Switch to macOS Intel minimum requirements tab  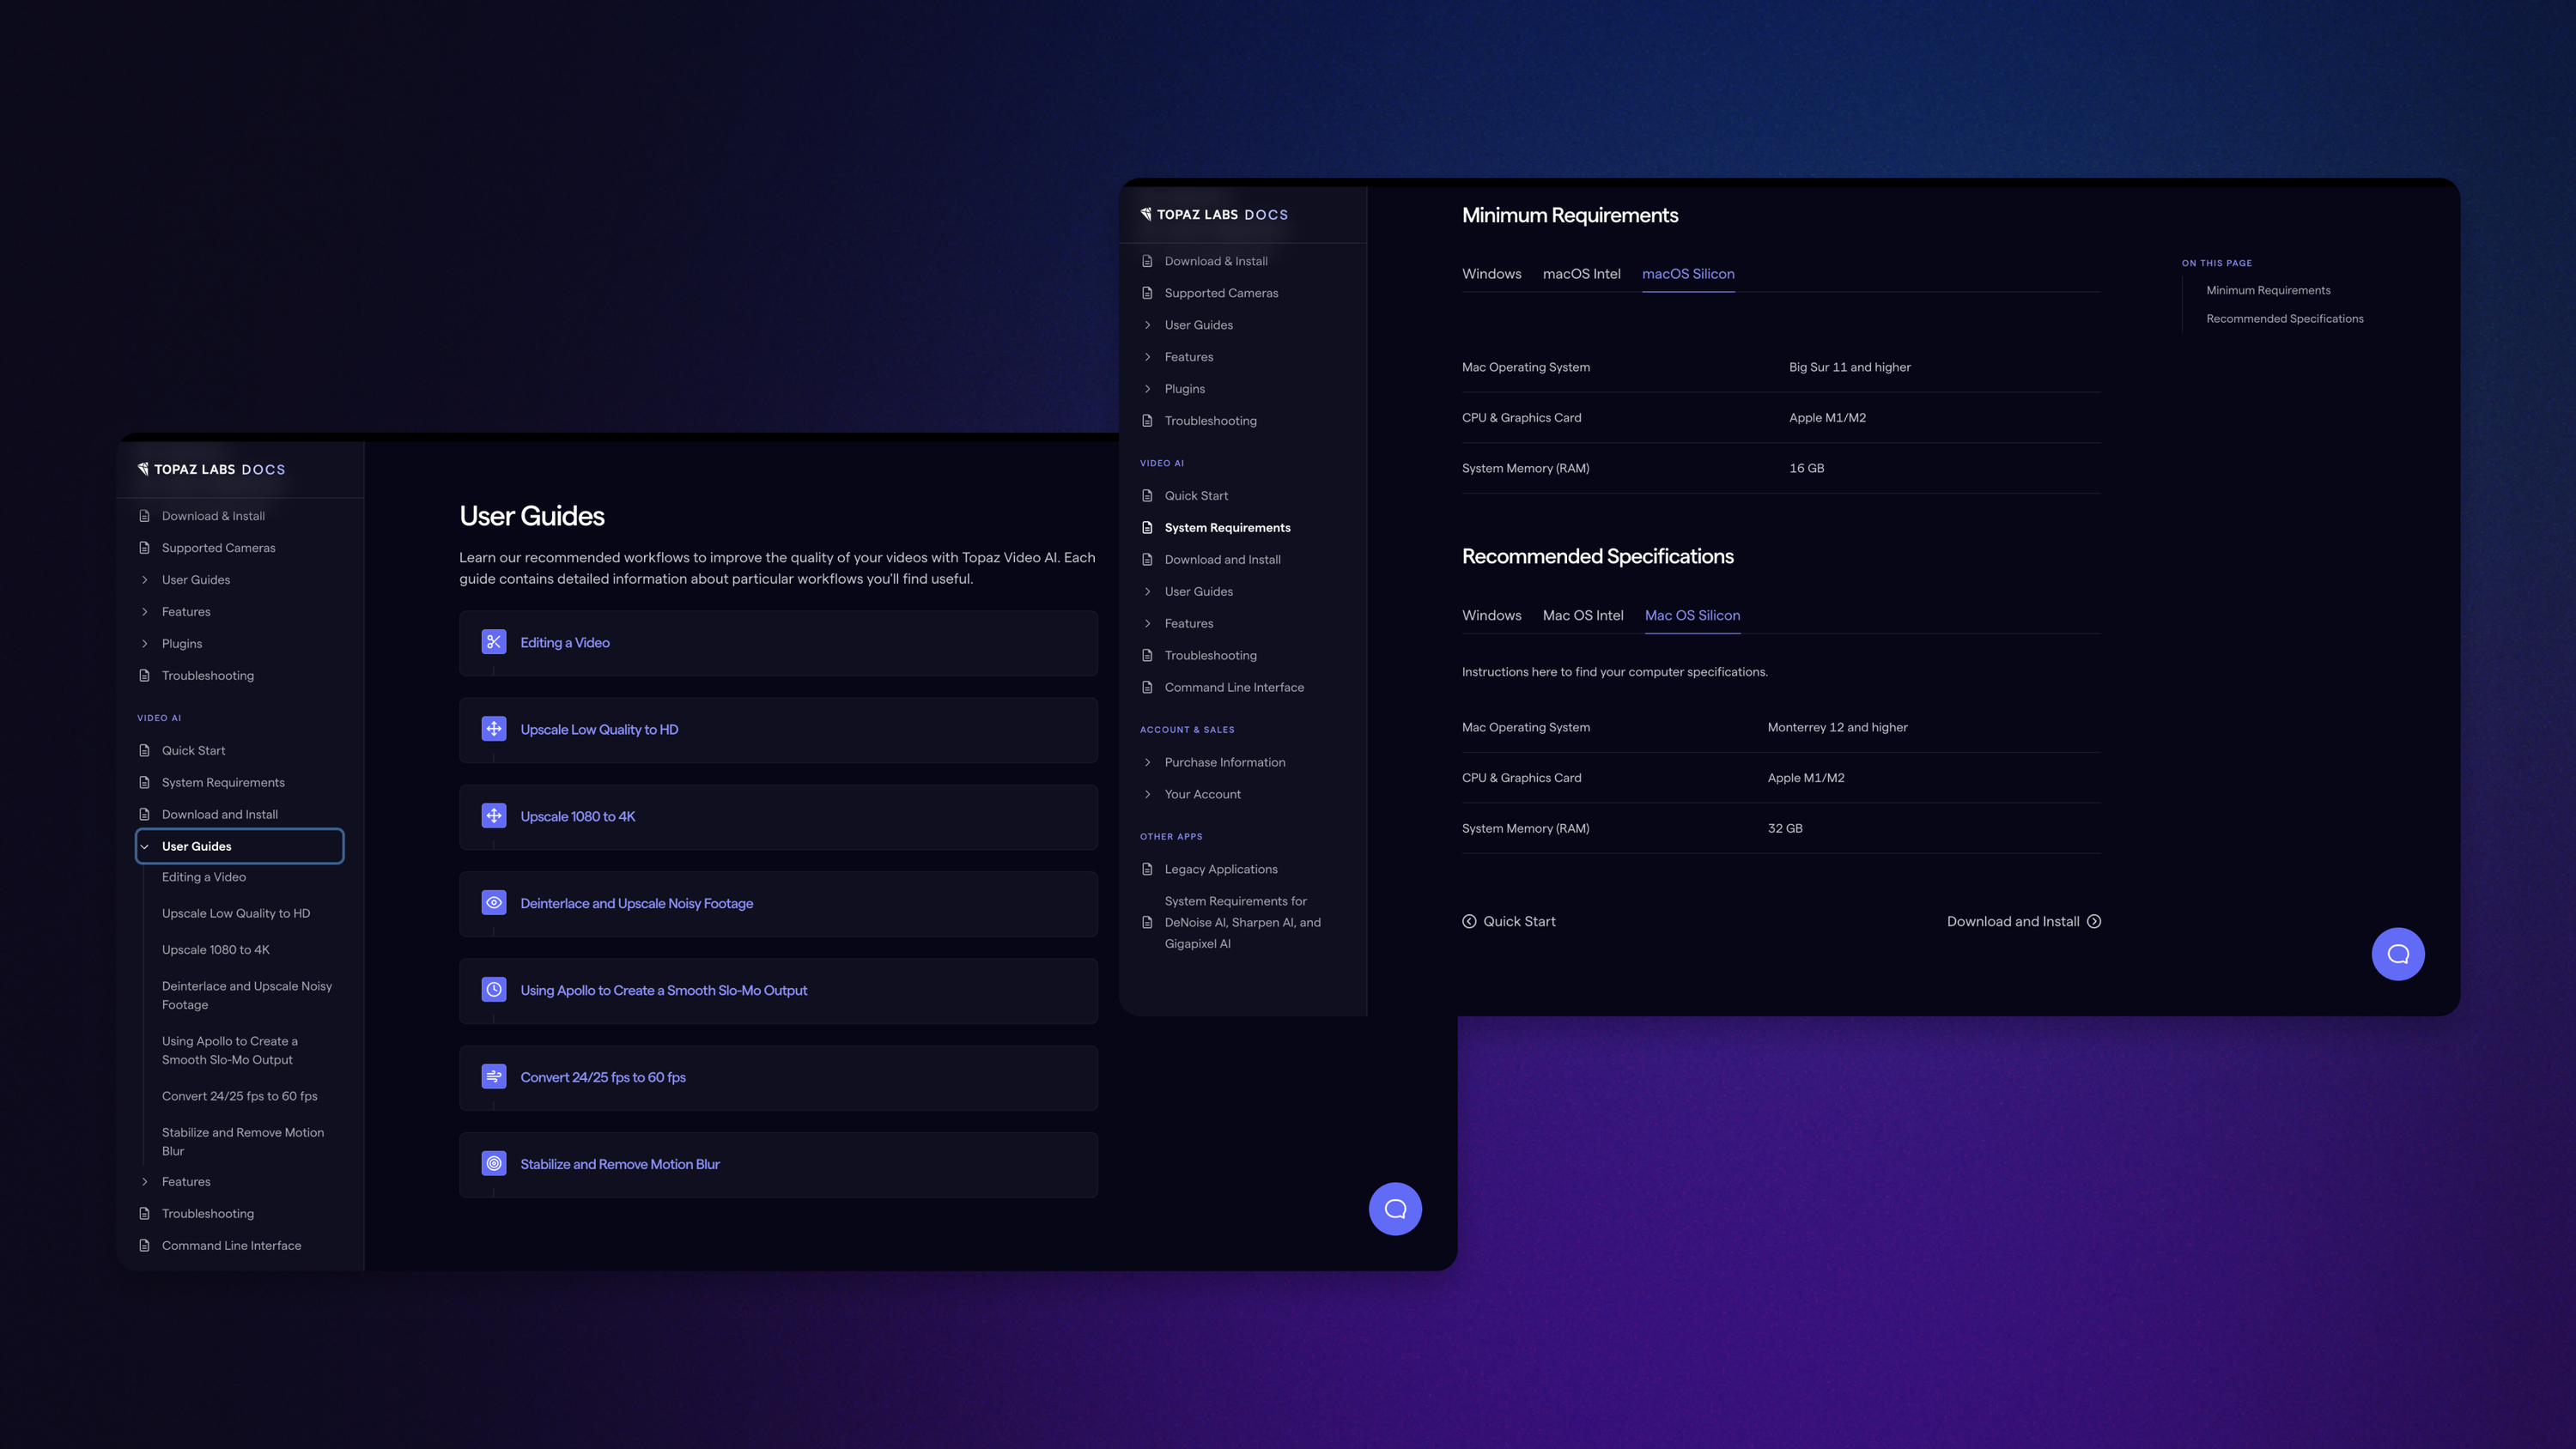click(1581, 274)
